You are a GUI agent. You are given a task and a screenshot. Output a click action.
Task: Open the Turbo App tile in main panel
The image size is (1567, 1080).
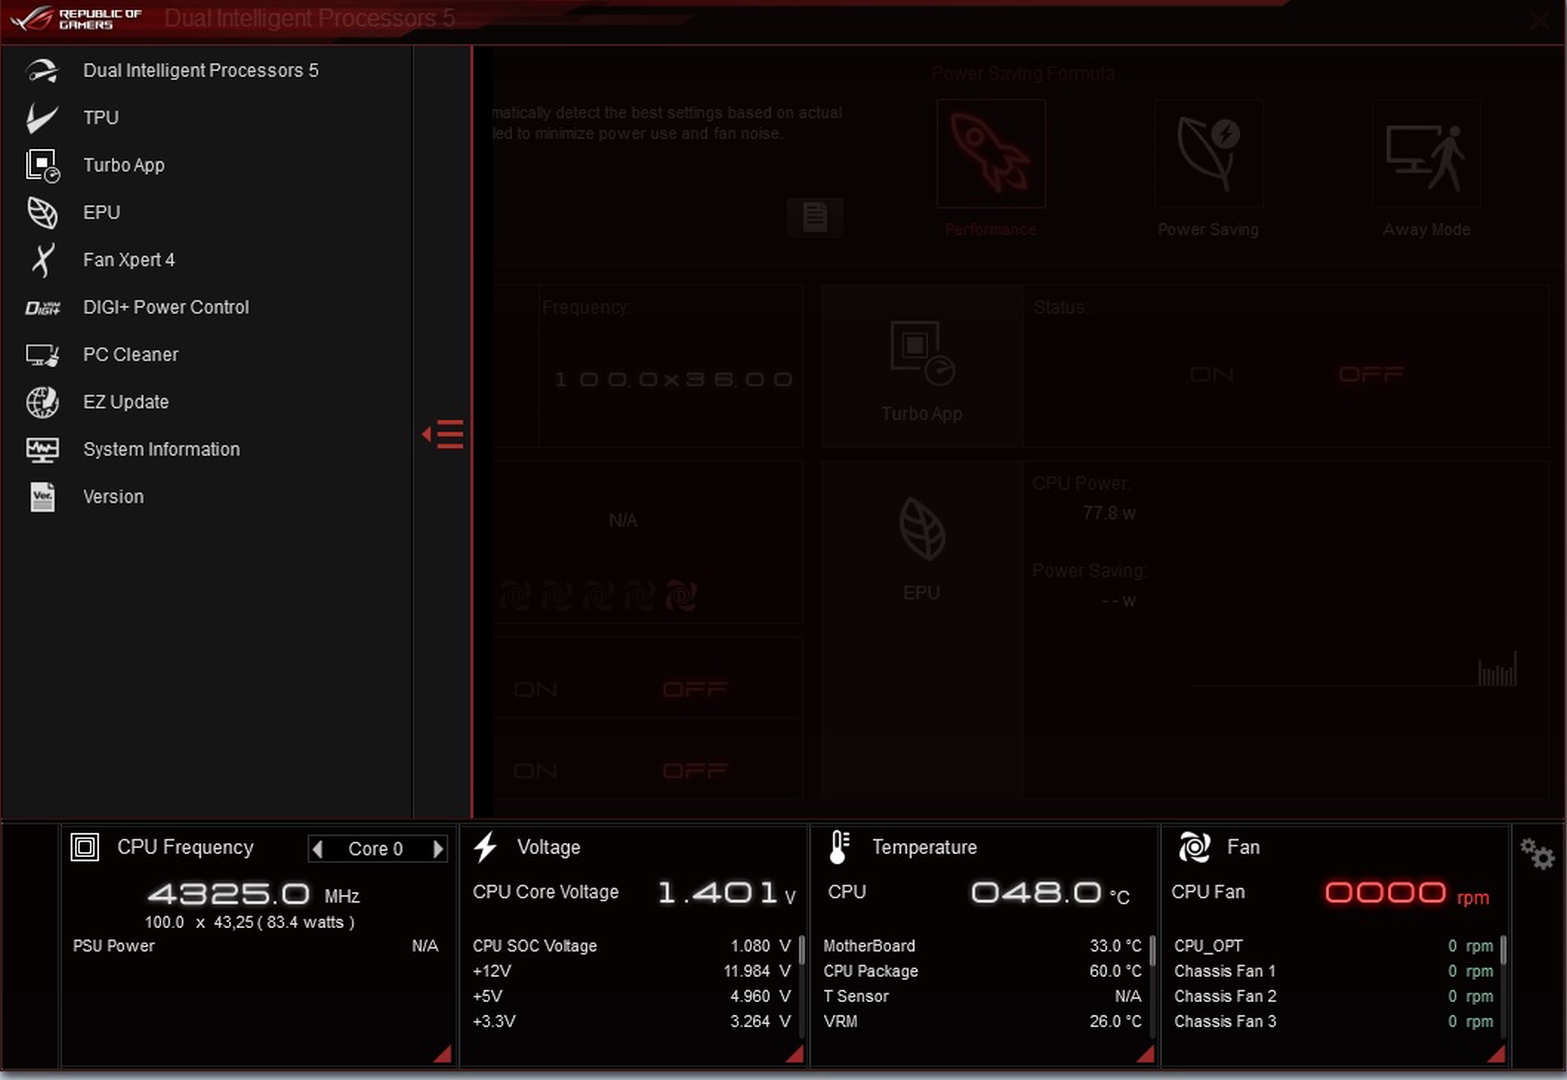pyautogui.click(x=921, y=366)
